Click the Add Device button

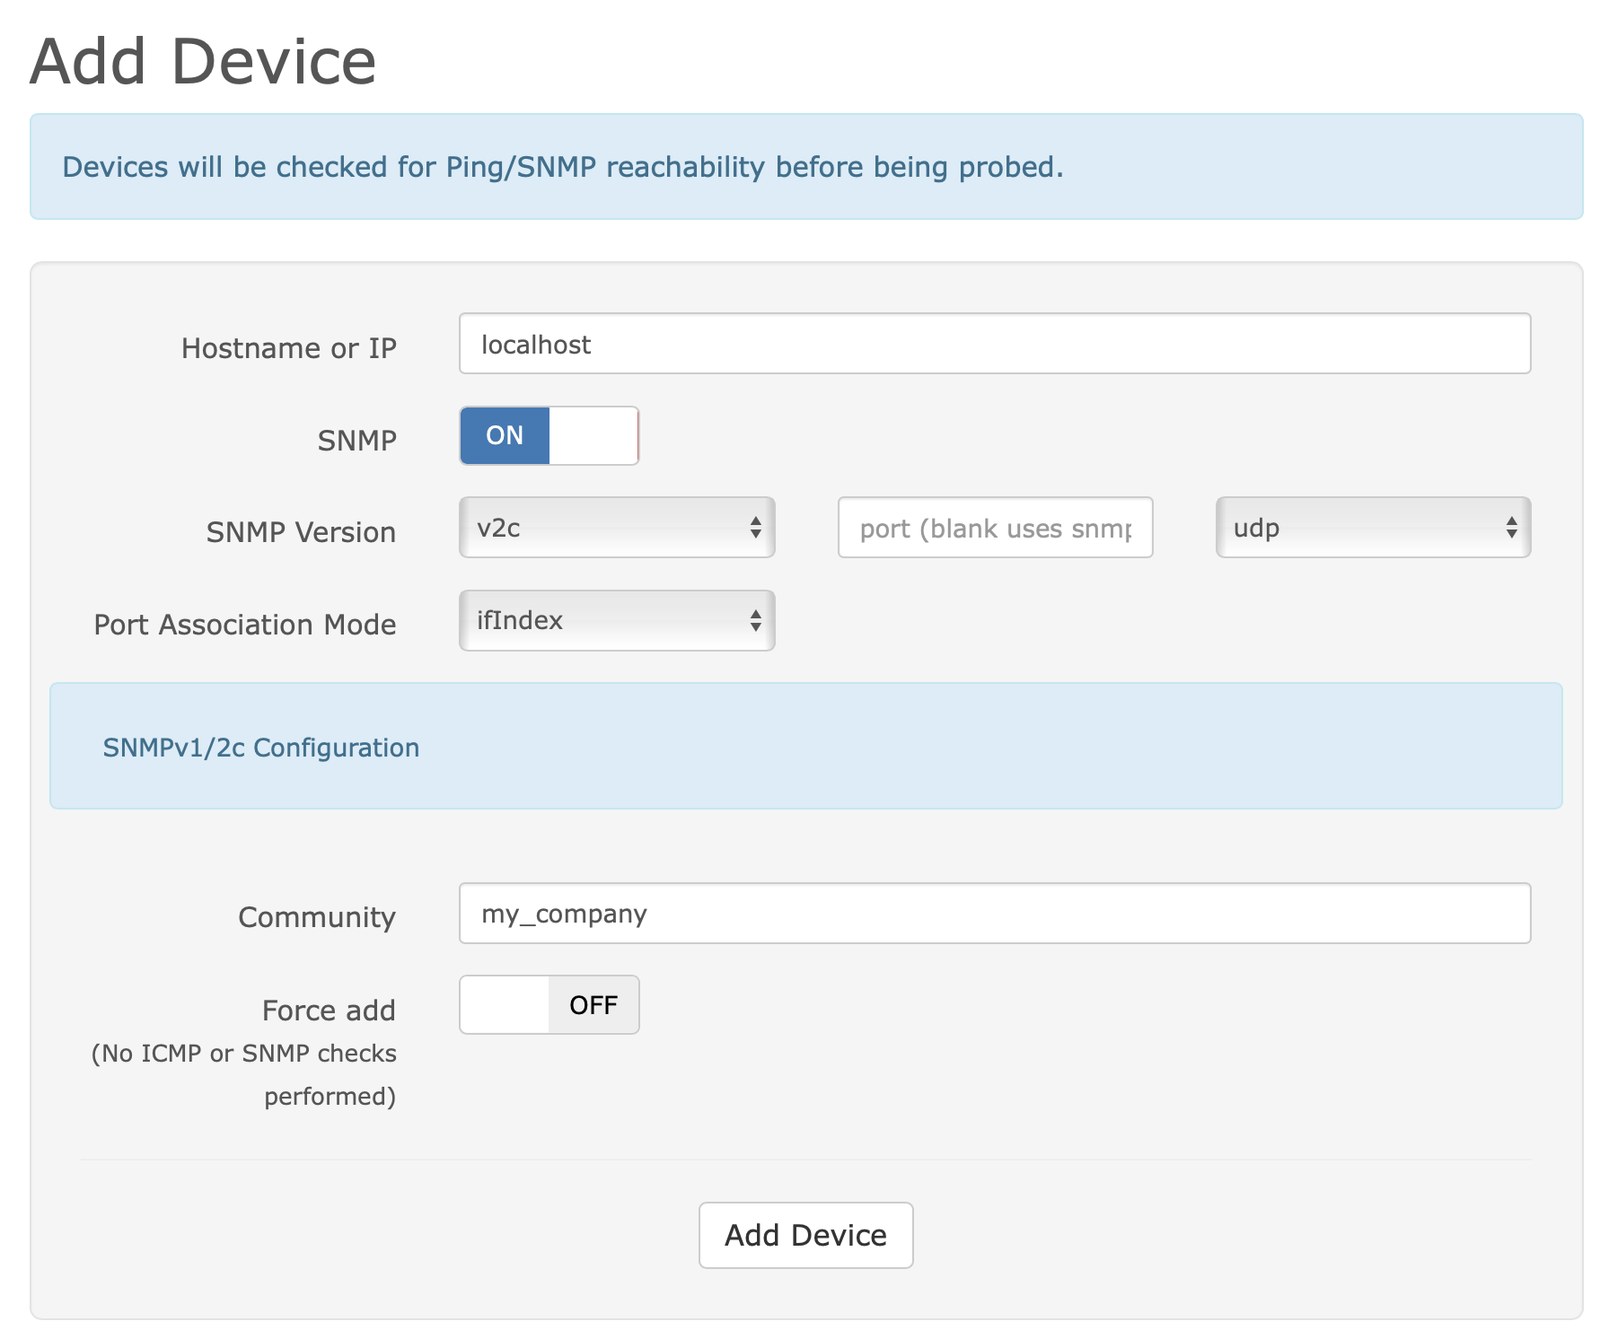806,1235
